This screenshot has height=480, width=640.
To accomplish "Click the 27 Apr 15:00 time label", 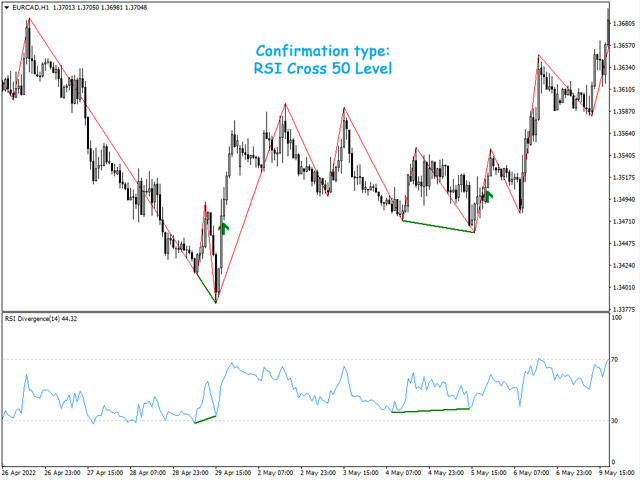I will point(105,473).
